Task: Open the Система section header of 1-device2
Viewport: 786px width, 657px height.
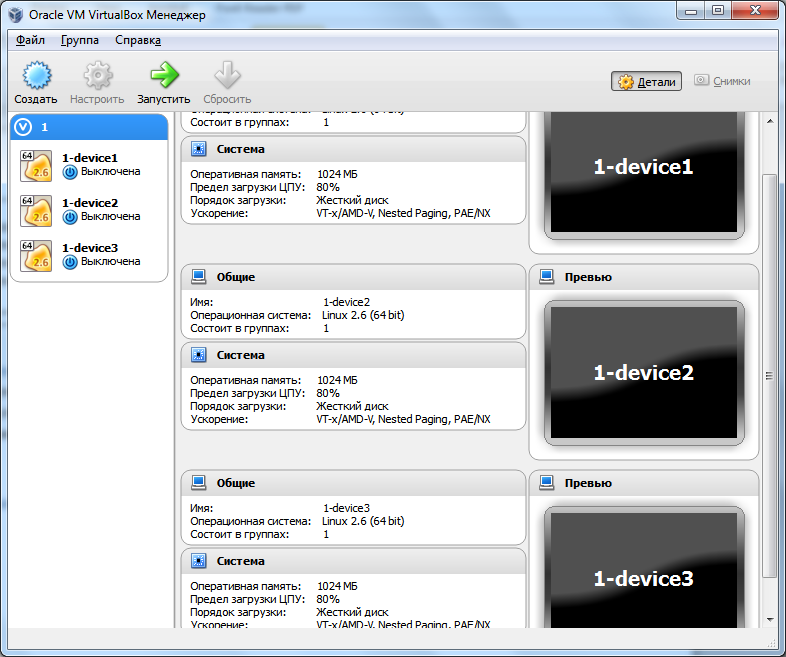Action: pos(353,355)
